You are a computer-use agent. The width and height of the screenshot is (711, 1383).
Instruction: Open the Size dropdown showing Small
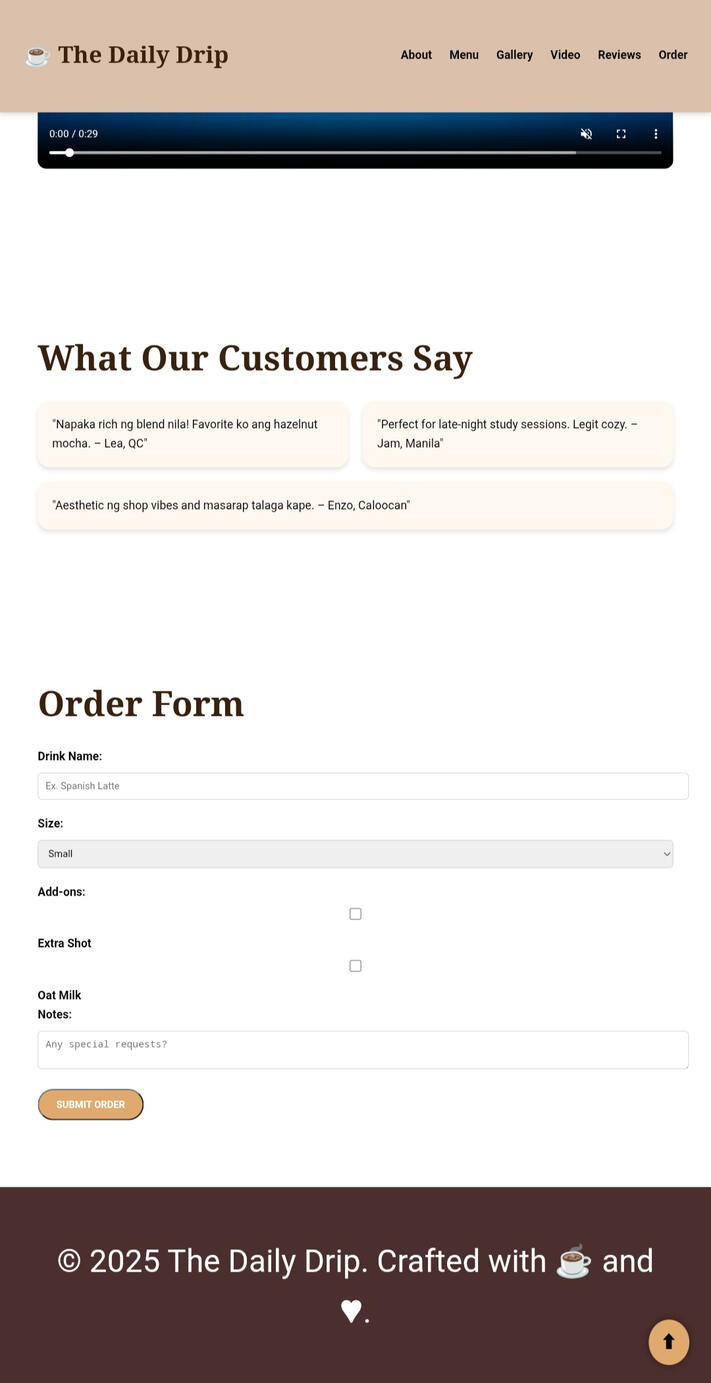[355, 854]
